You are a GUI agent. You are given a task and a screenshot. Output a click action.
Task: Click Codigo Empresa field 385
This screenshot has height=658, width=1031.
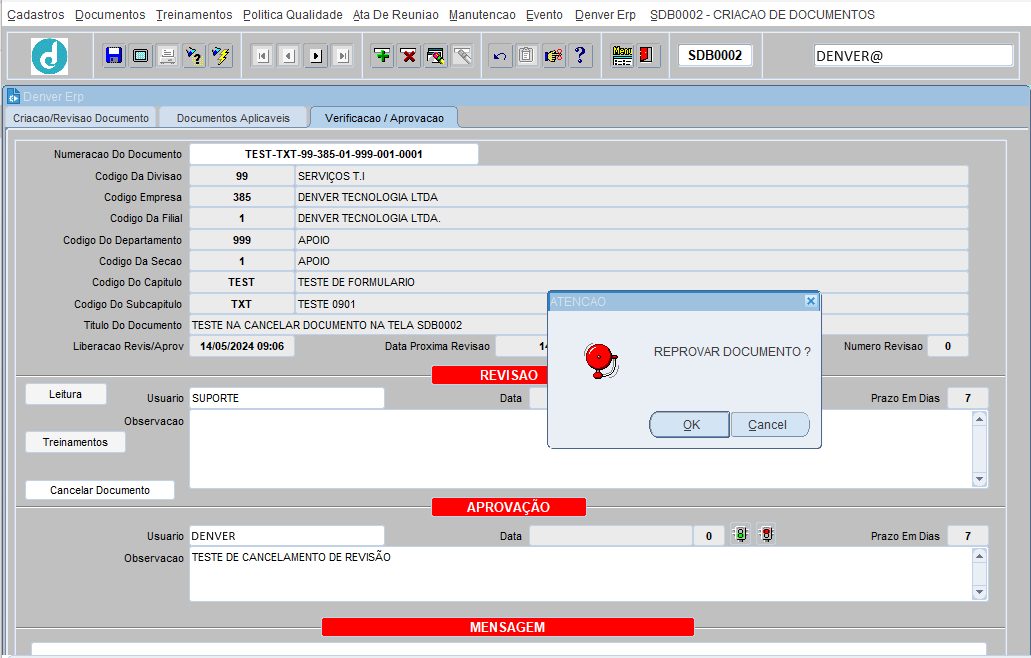242,197
